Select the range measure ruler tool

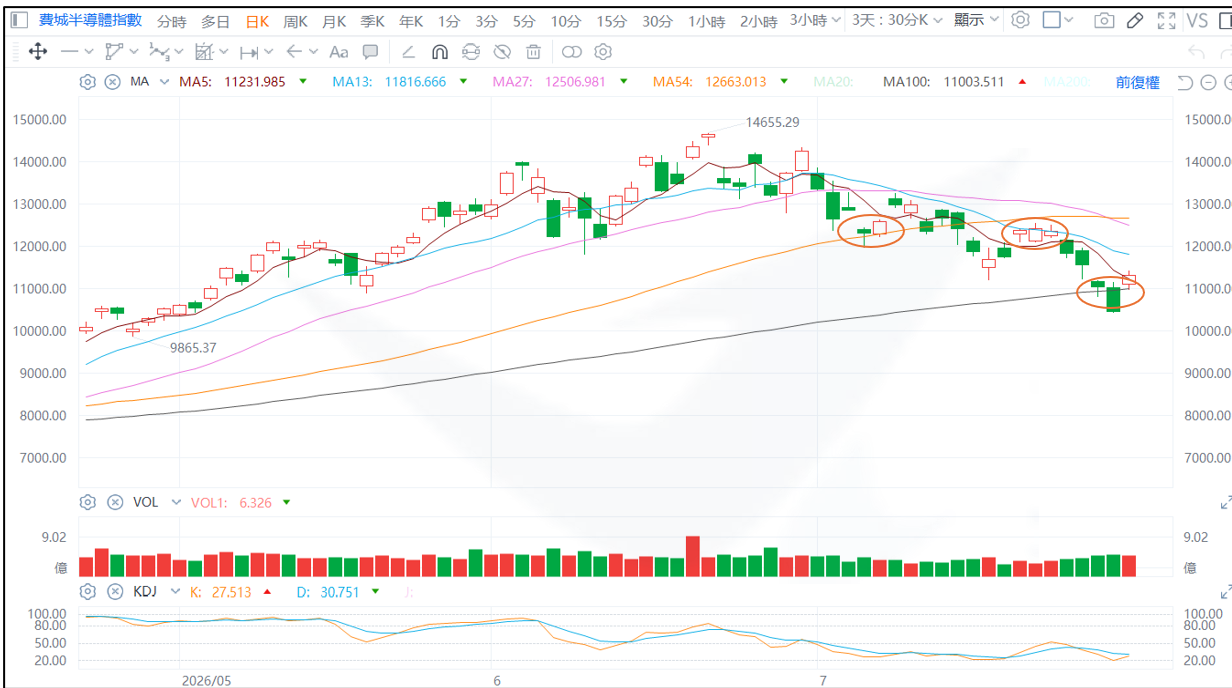pyautogui.click(x=250, y=52)
